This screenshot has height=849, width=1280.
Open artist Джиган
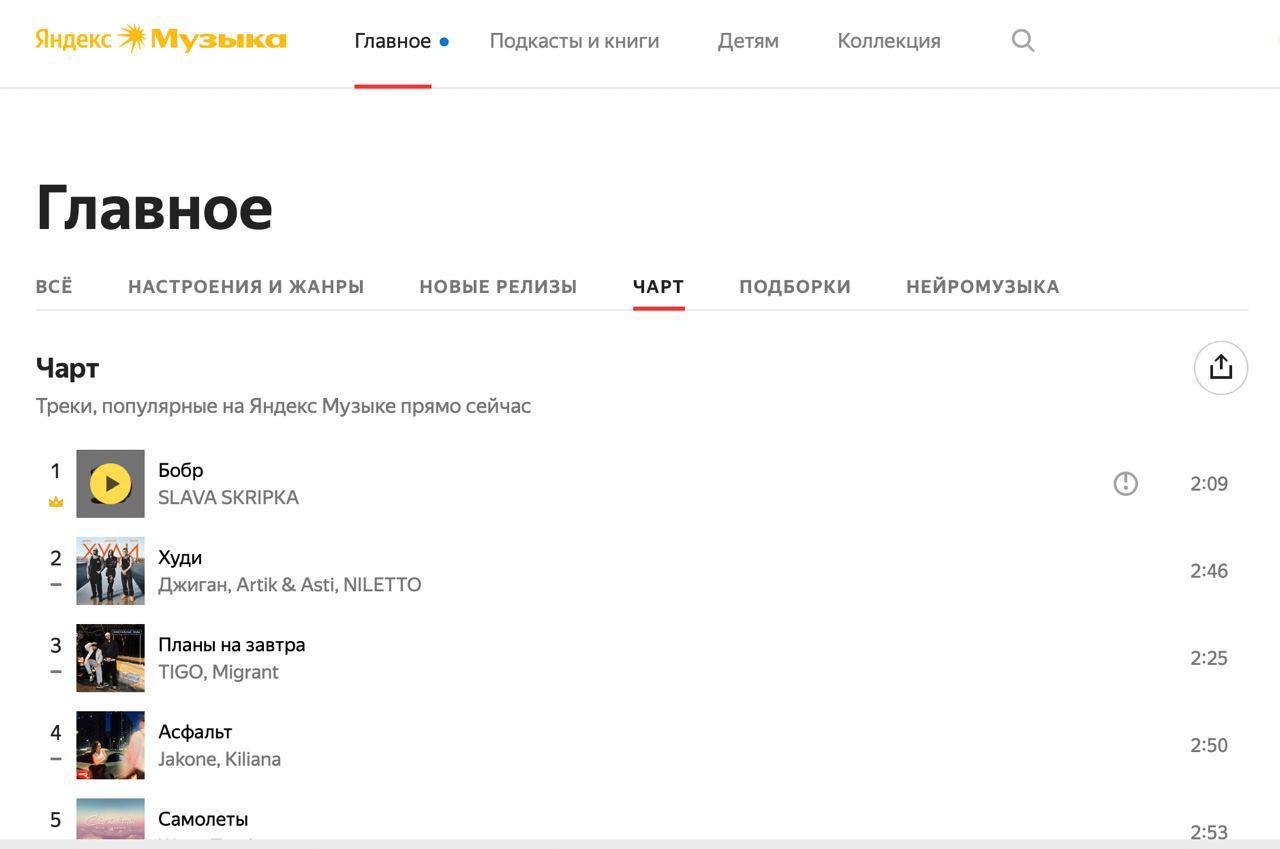click(194, 584)
